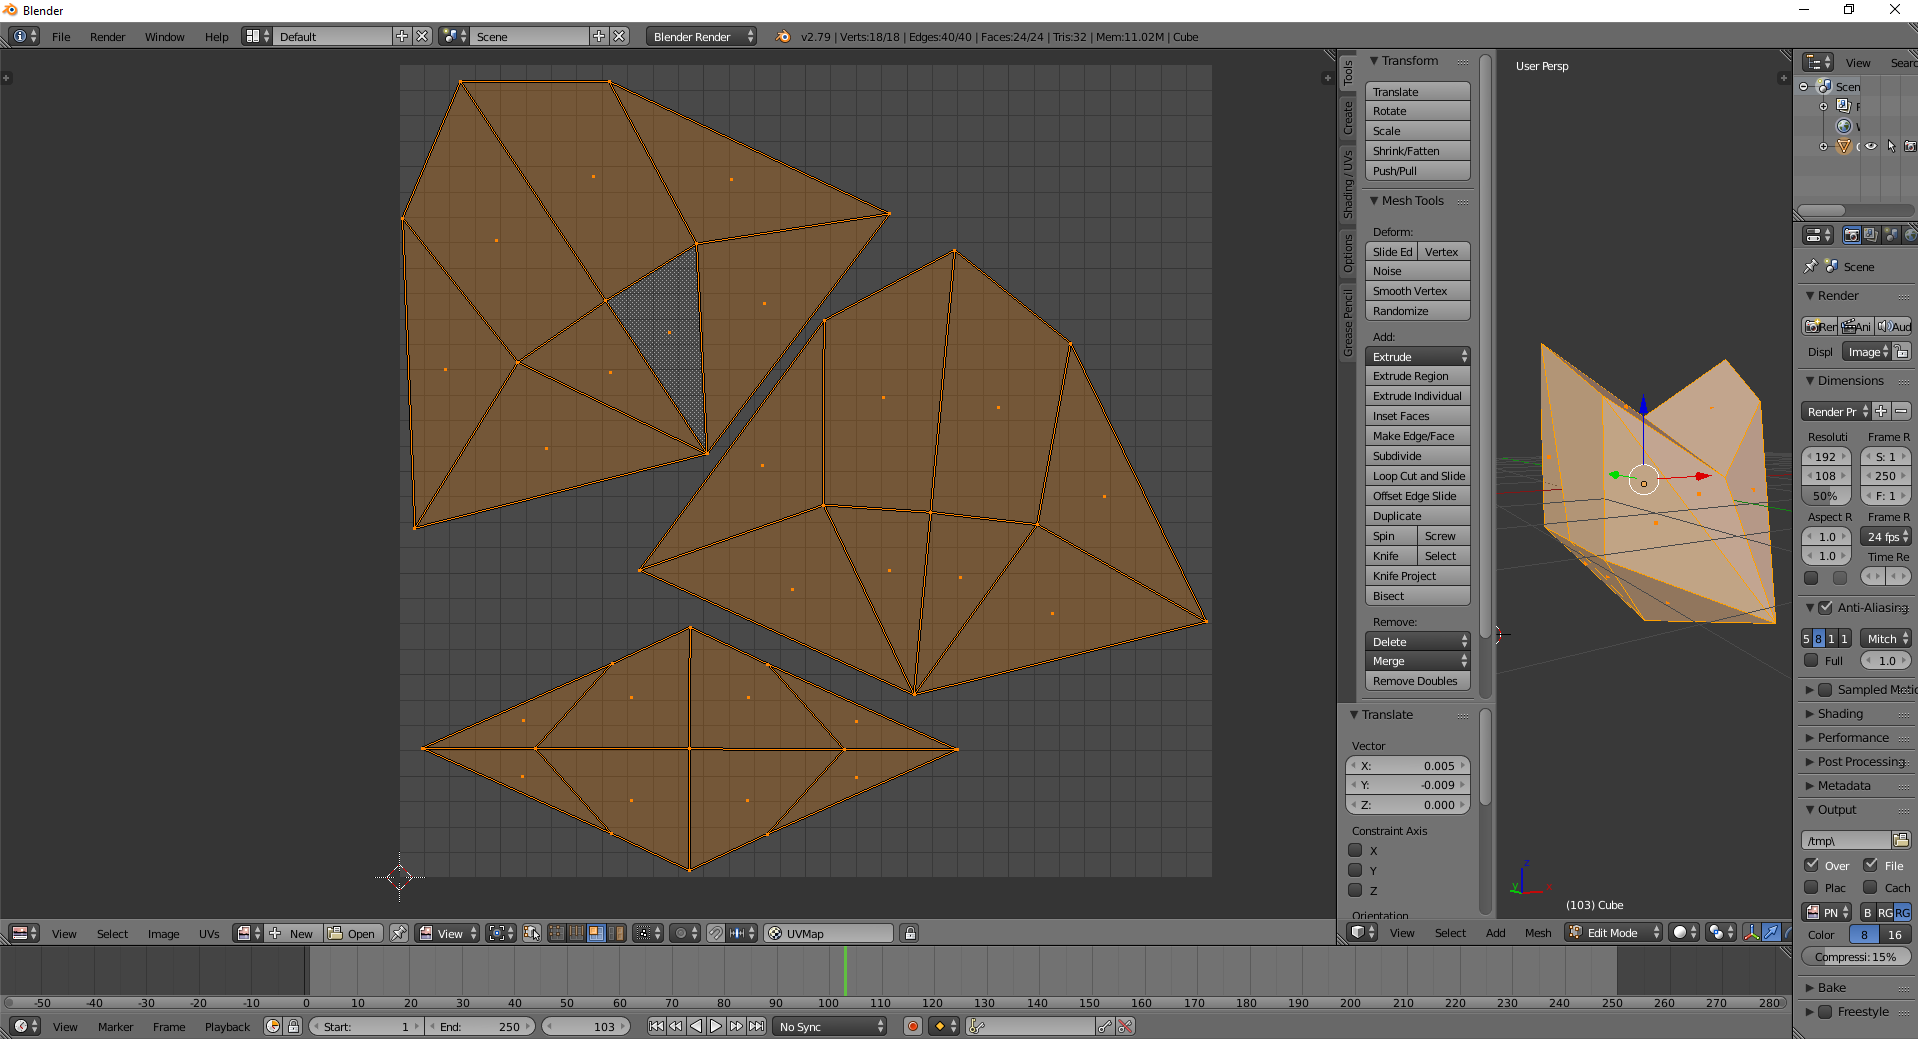The image size is (1918, 1039).
Task: Enable the Z constraint axis checkbox
Action: pos(1356,890)
